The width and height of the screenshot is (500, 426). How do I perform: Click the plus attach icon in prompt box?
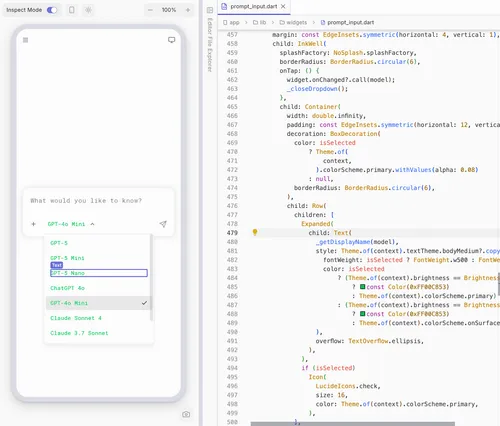pos(33,224)
